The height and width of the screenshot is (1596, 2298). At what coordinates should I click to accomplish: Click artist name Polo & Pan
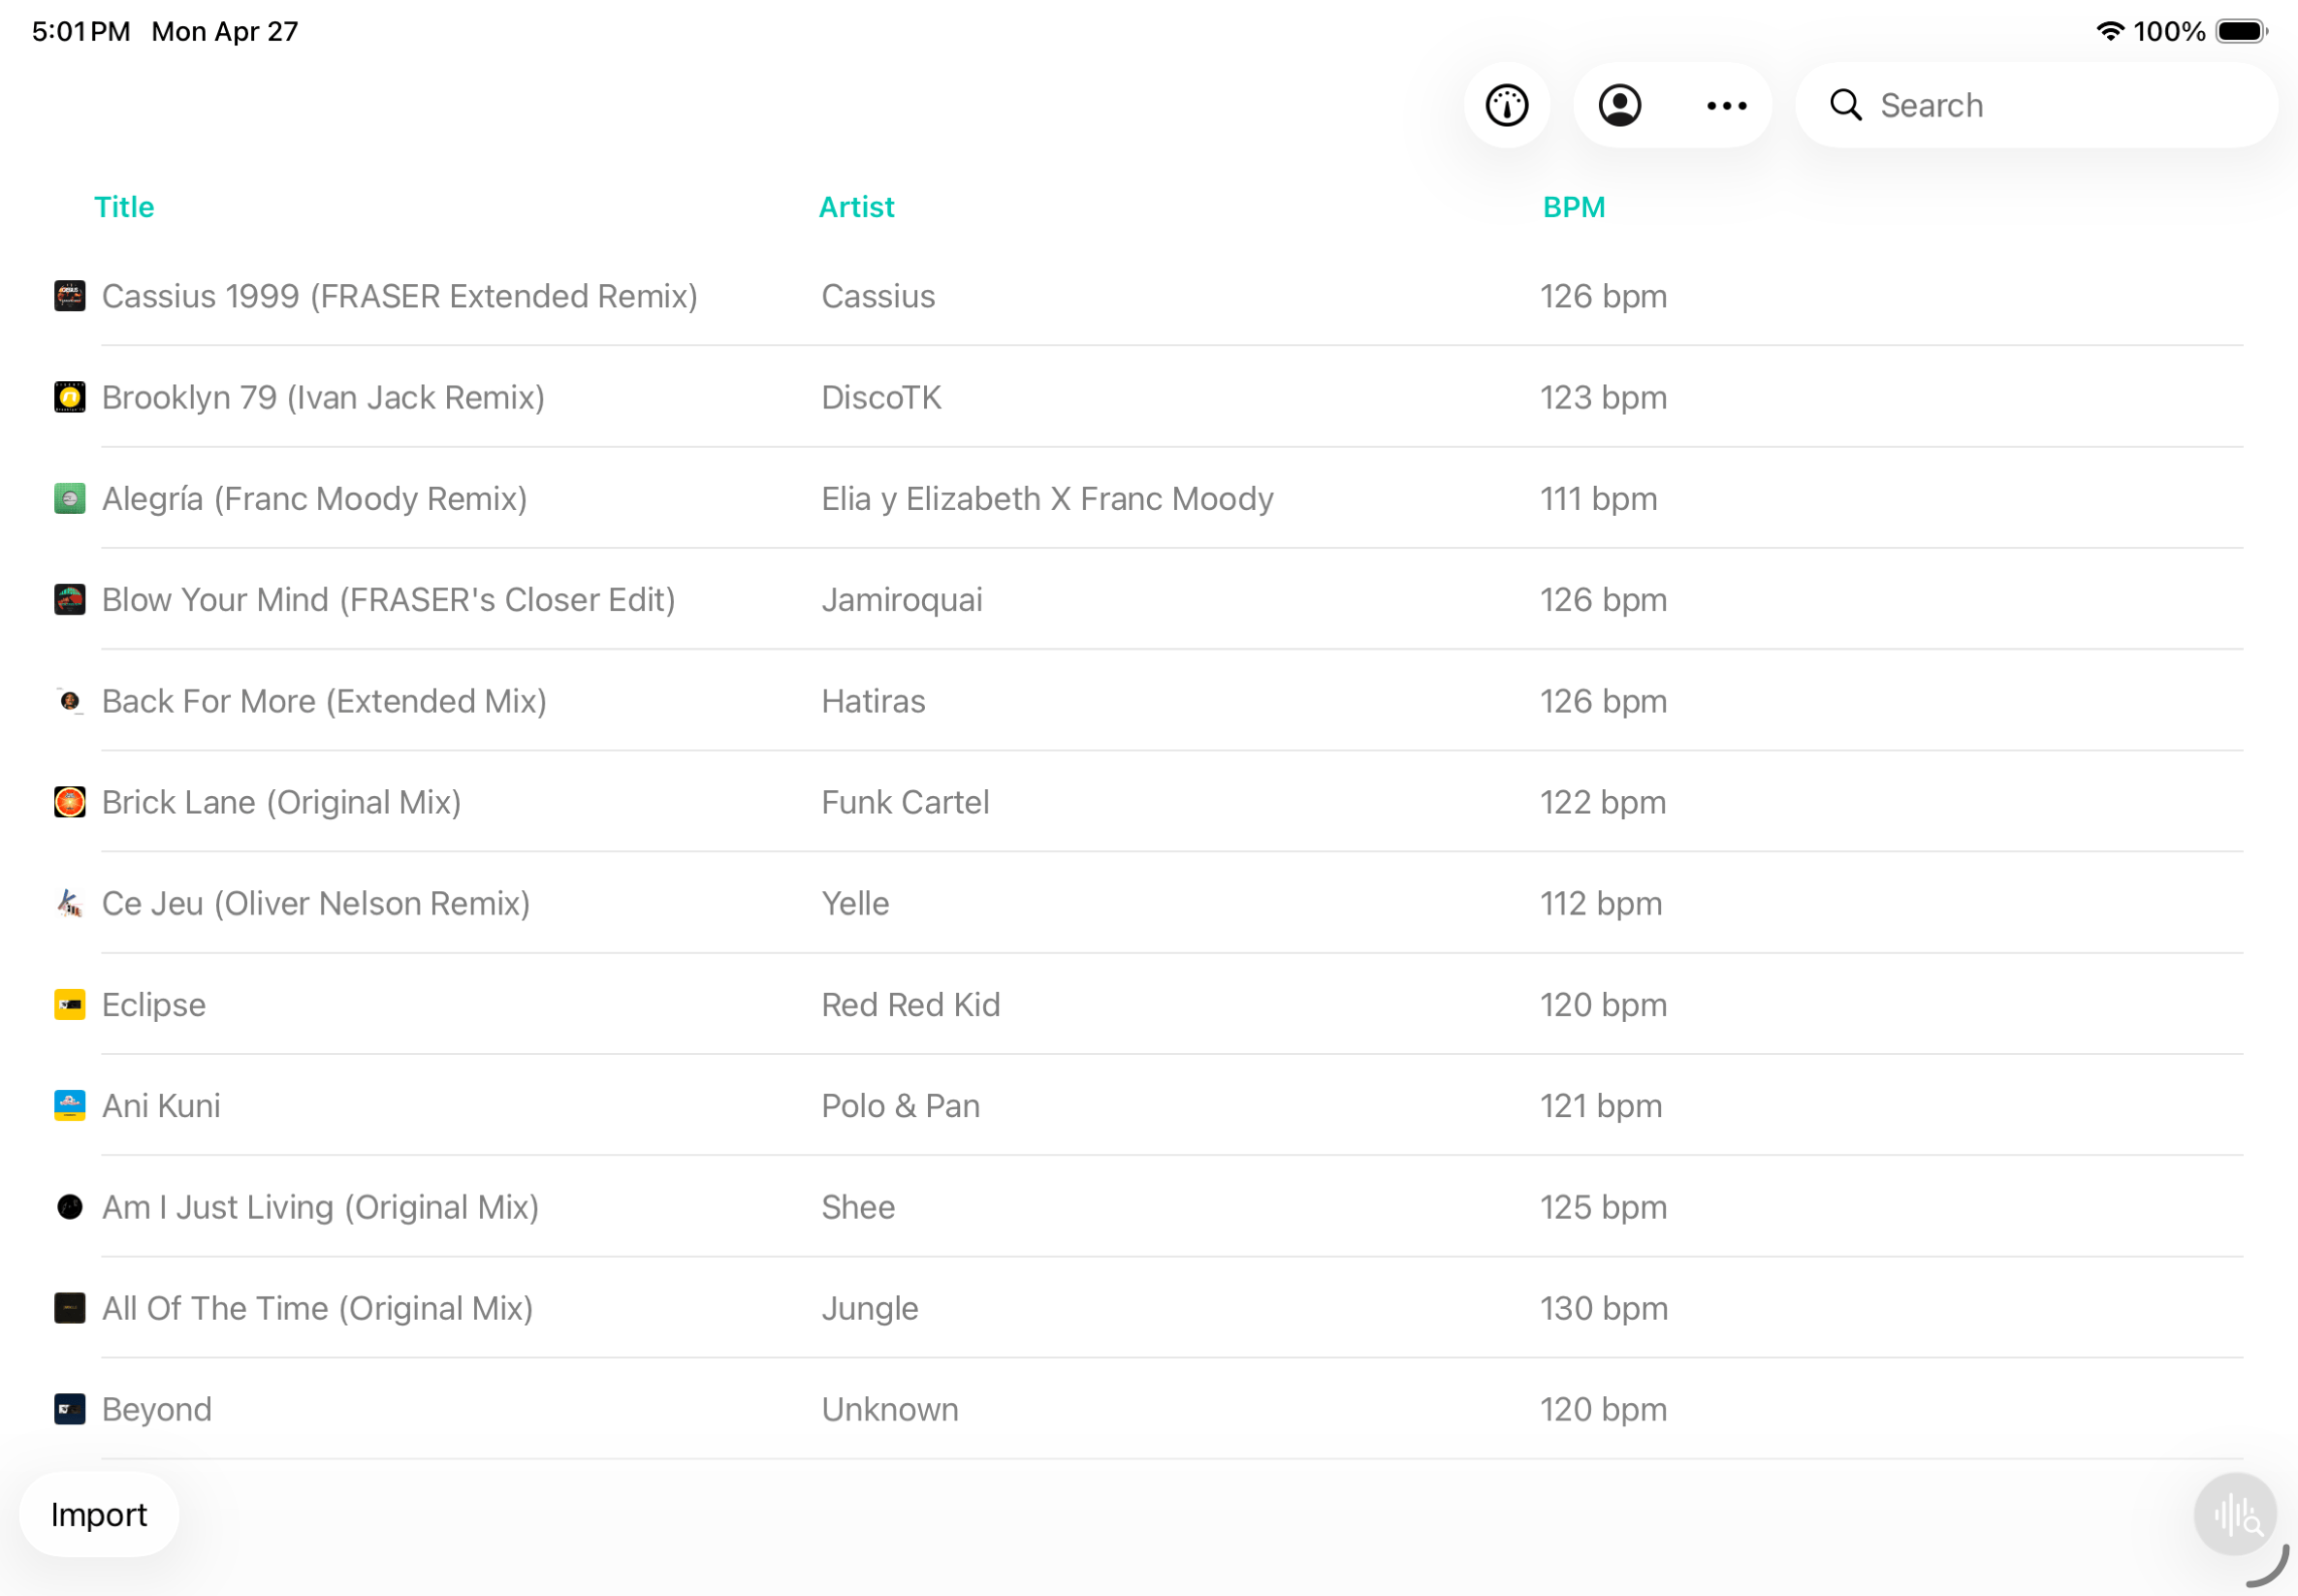[900, 1105]
